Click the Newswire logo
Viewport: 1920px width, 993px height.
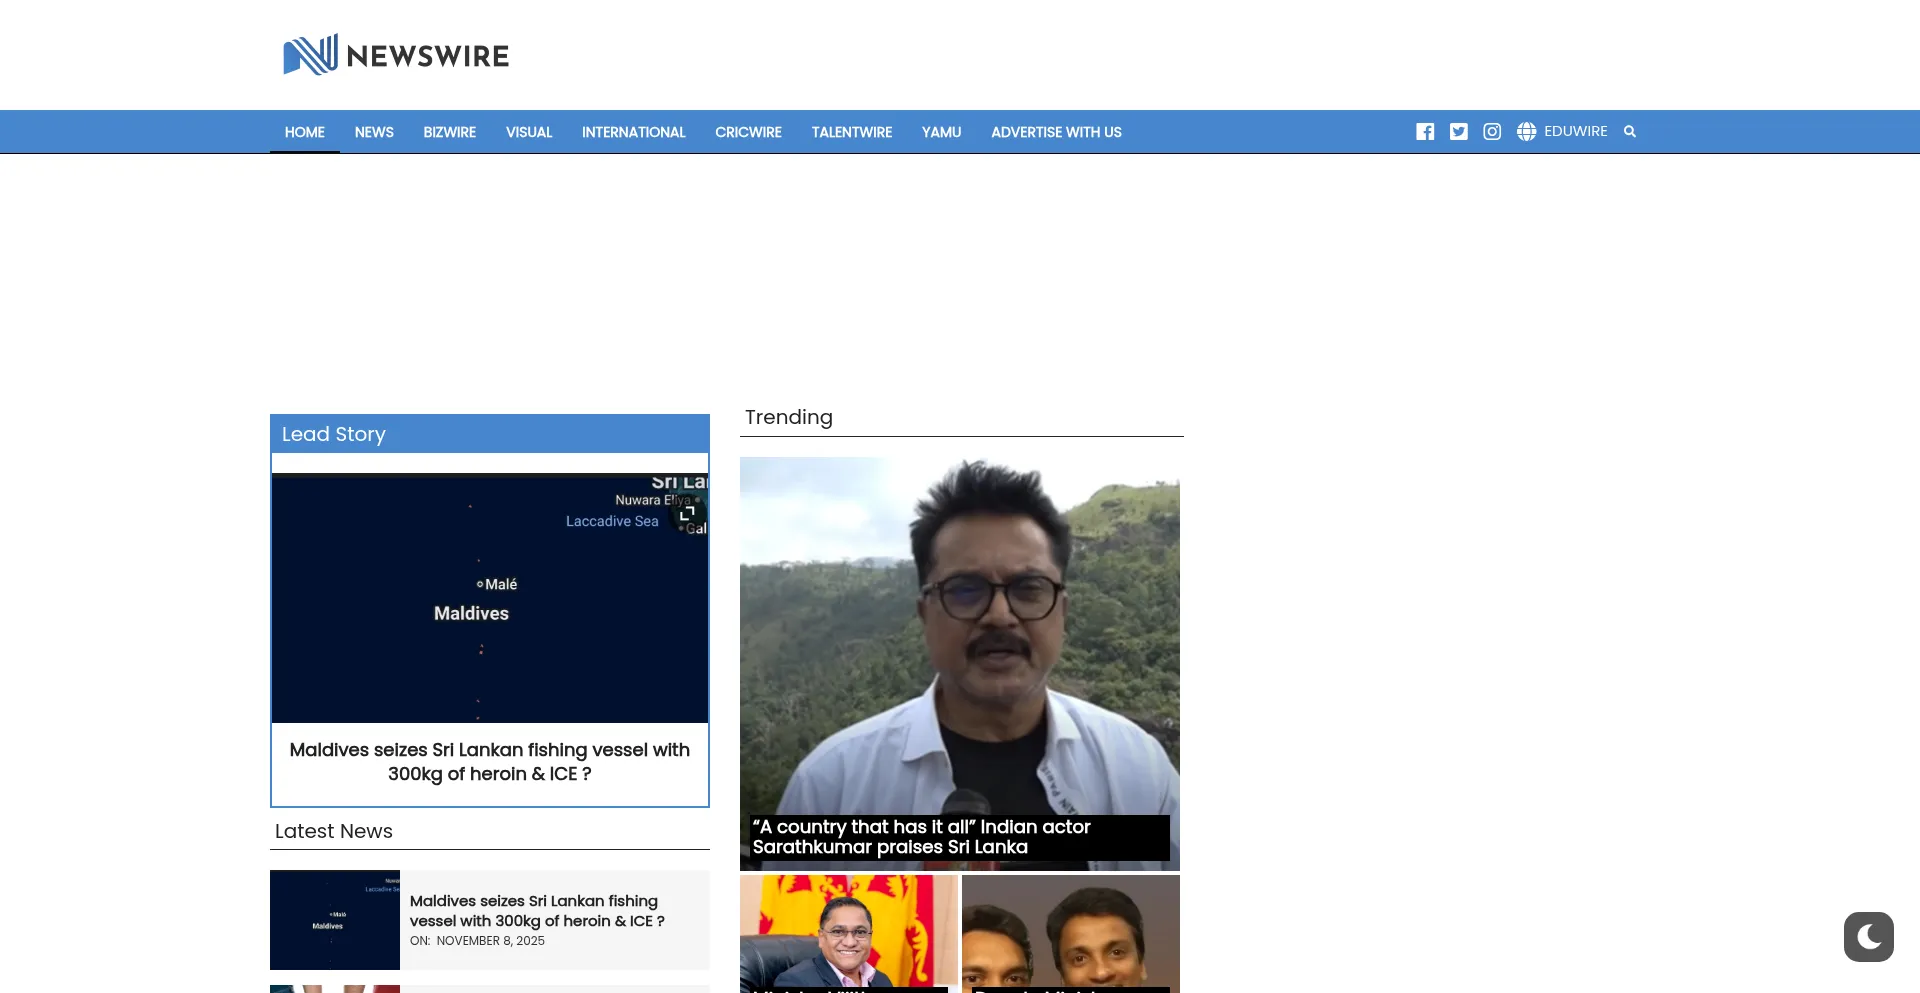pos(396,55)
